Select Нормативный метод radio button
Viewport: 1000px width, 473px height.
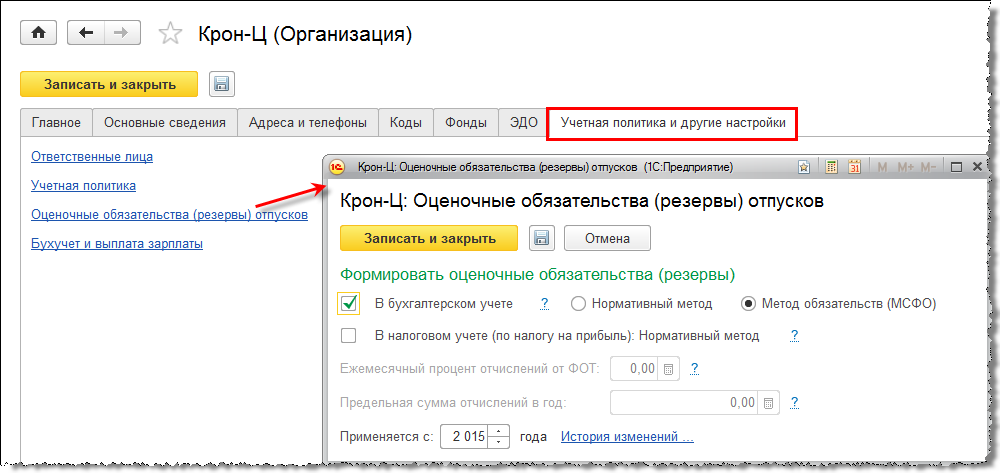pos(578,304)
